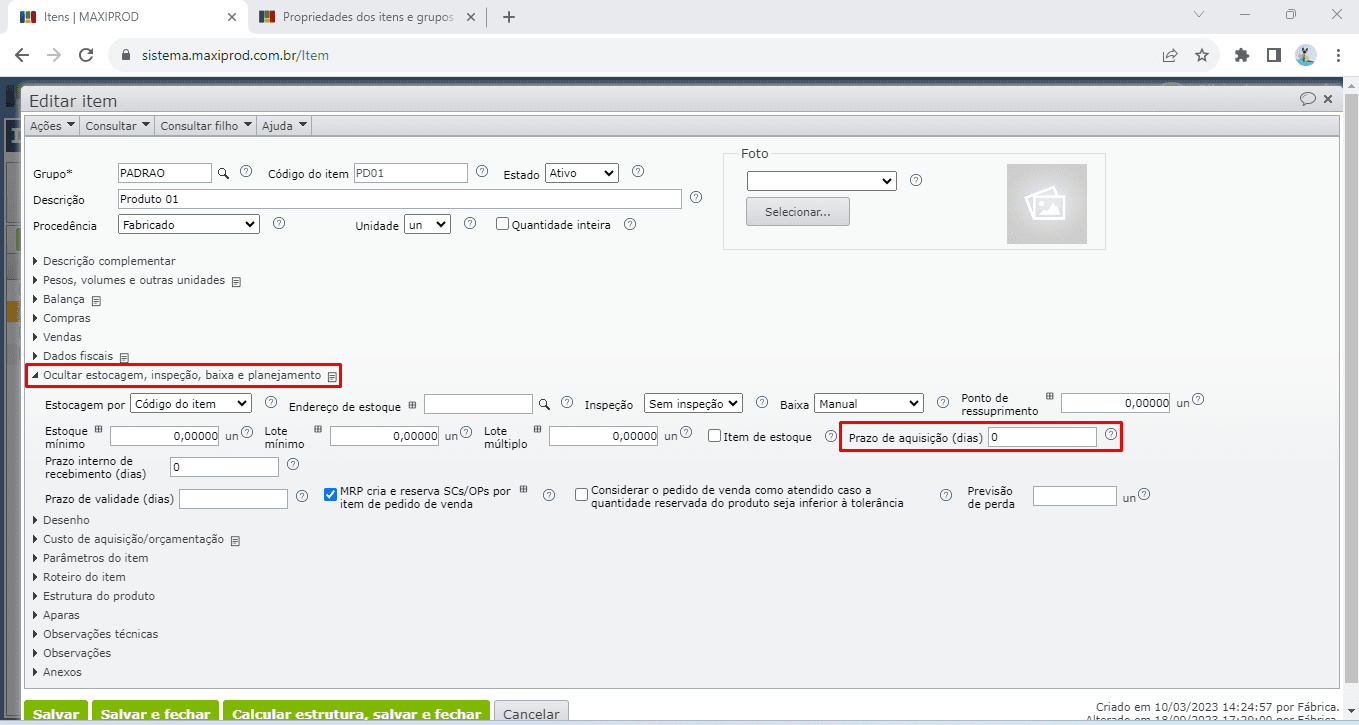
Task: Open the Consultar menu
Action: coord(117,126)
